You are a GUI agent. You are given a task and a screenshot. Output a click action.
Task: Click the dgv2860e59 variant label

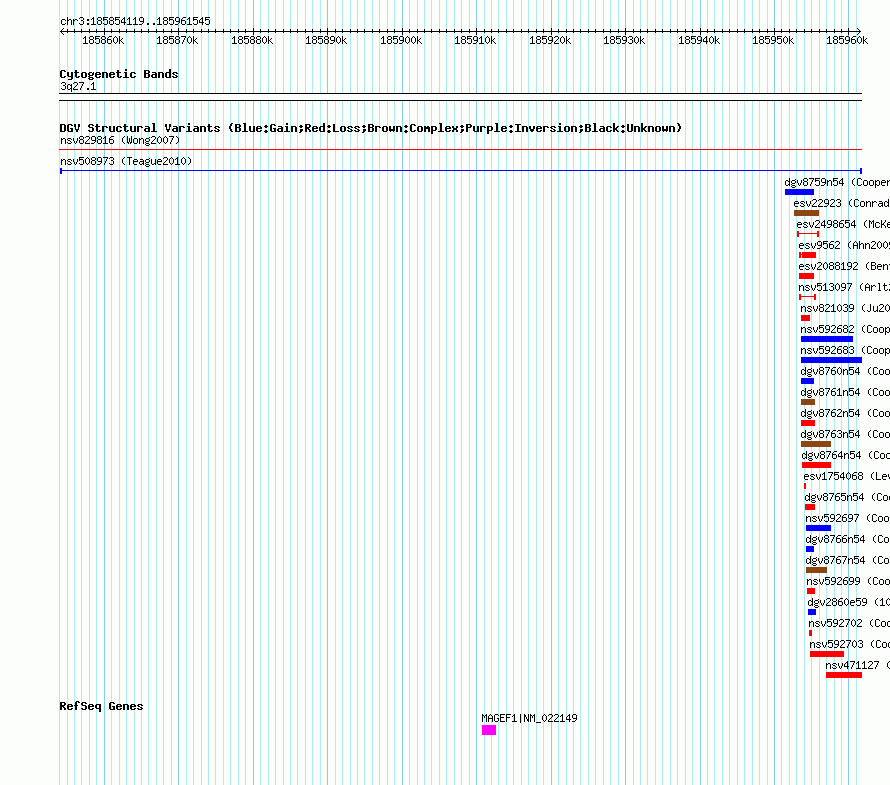click(x=849, y=602)
